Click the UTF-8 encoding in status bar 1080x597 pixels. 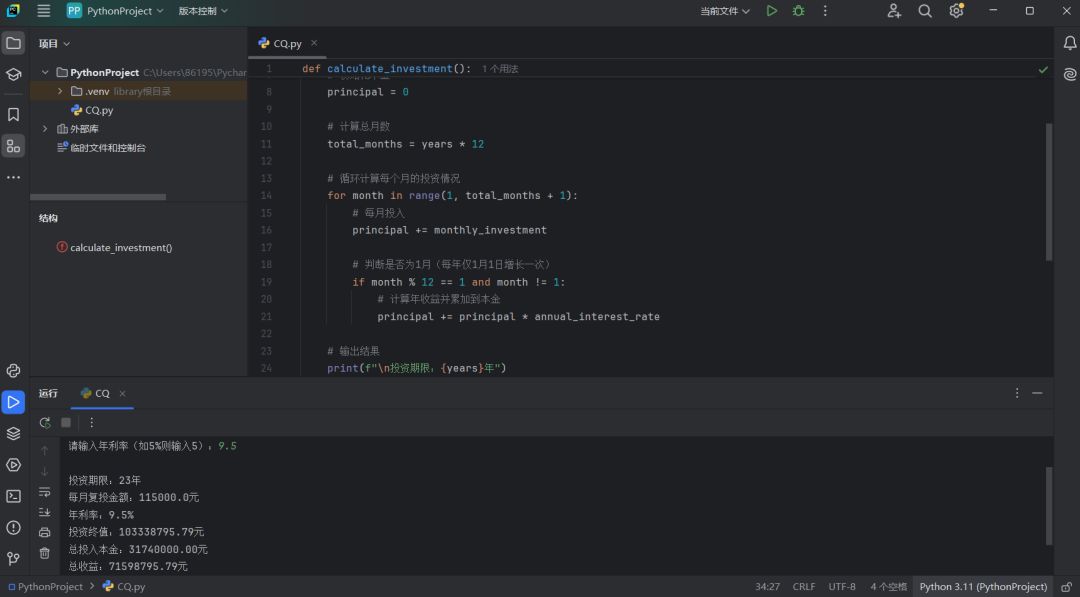[842, 587]
